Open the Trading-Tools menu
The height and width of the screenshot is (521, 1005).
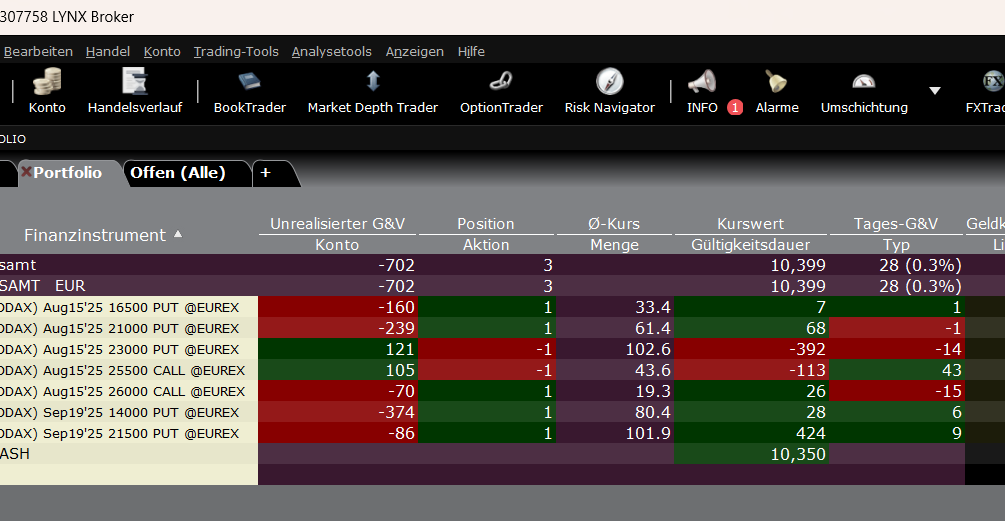click(236, 51)
